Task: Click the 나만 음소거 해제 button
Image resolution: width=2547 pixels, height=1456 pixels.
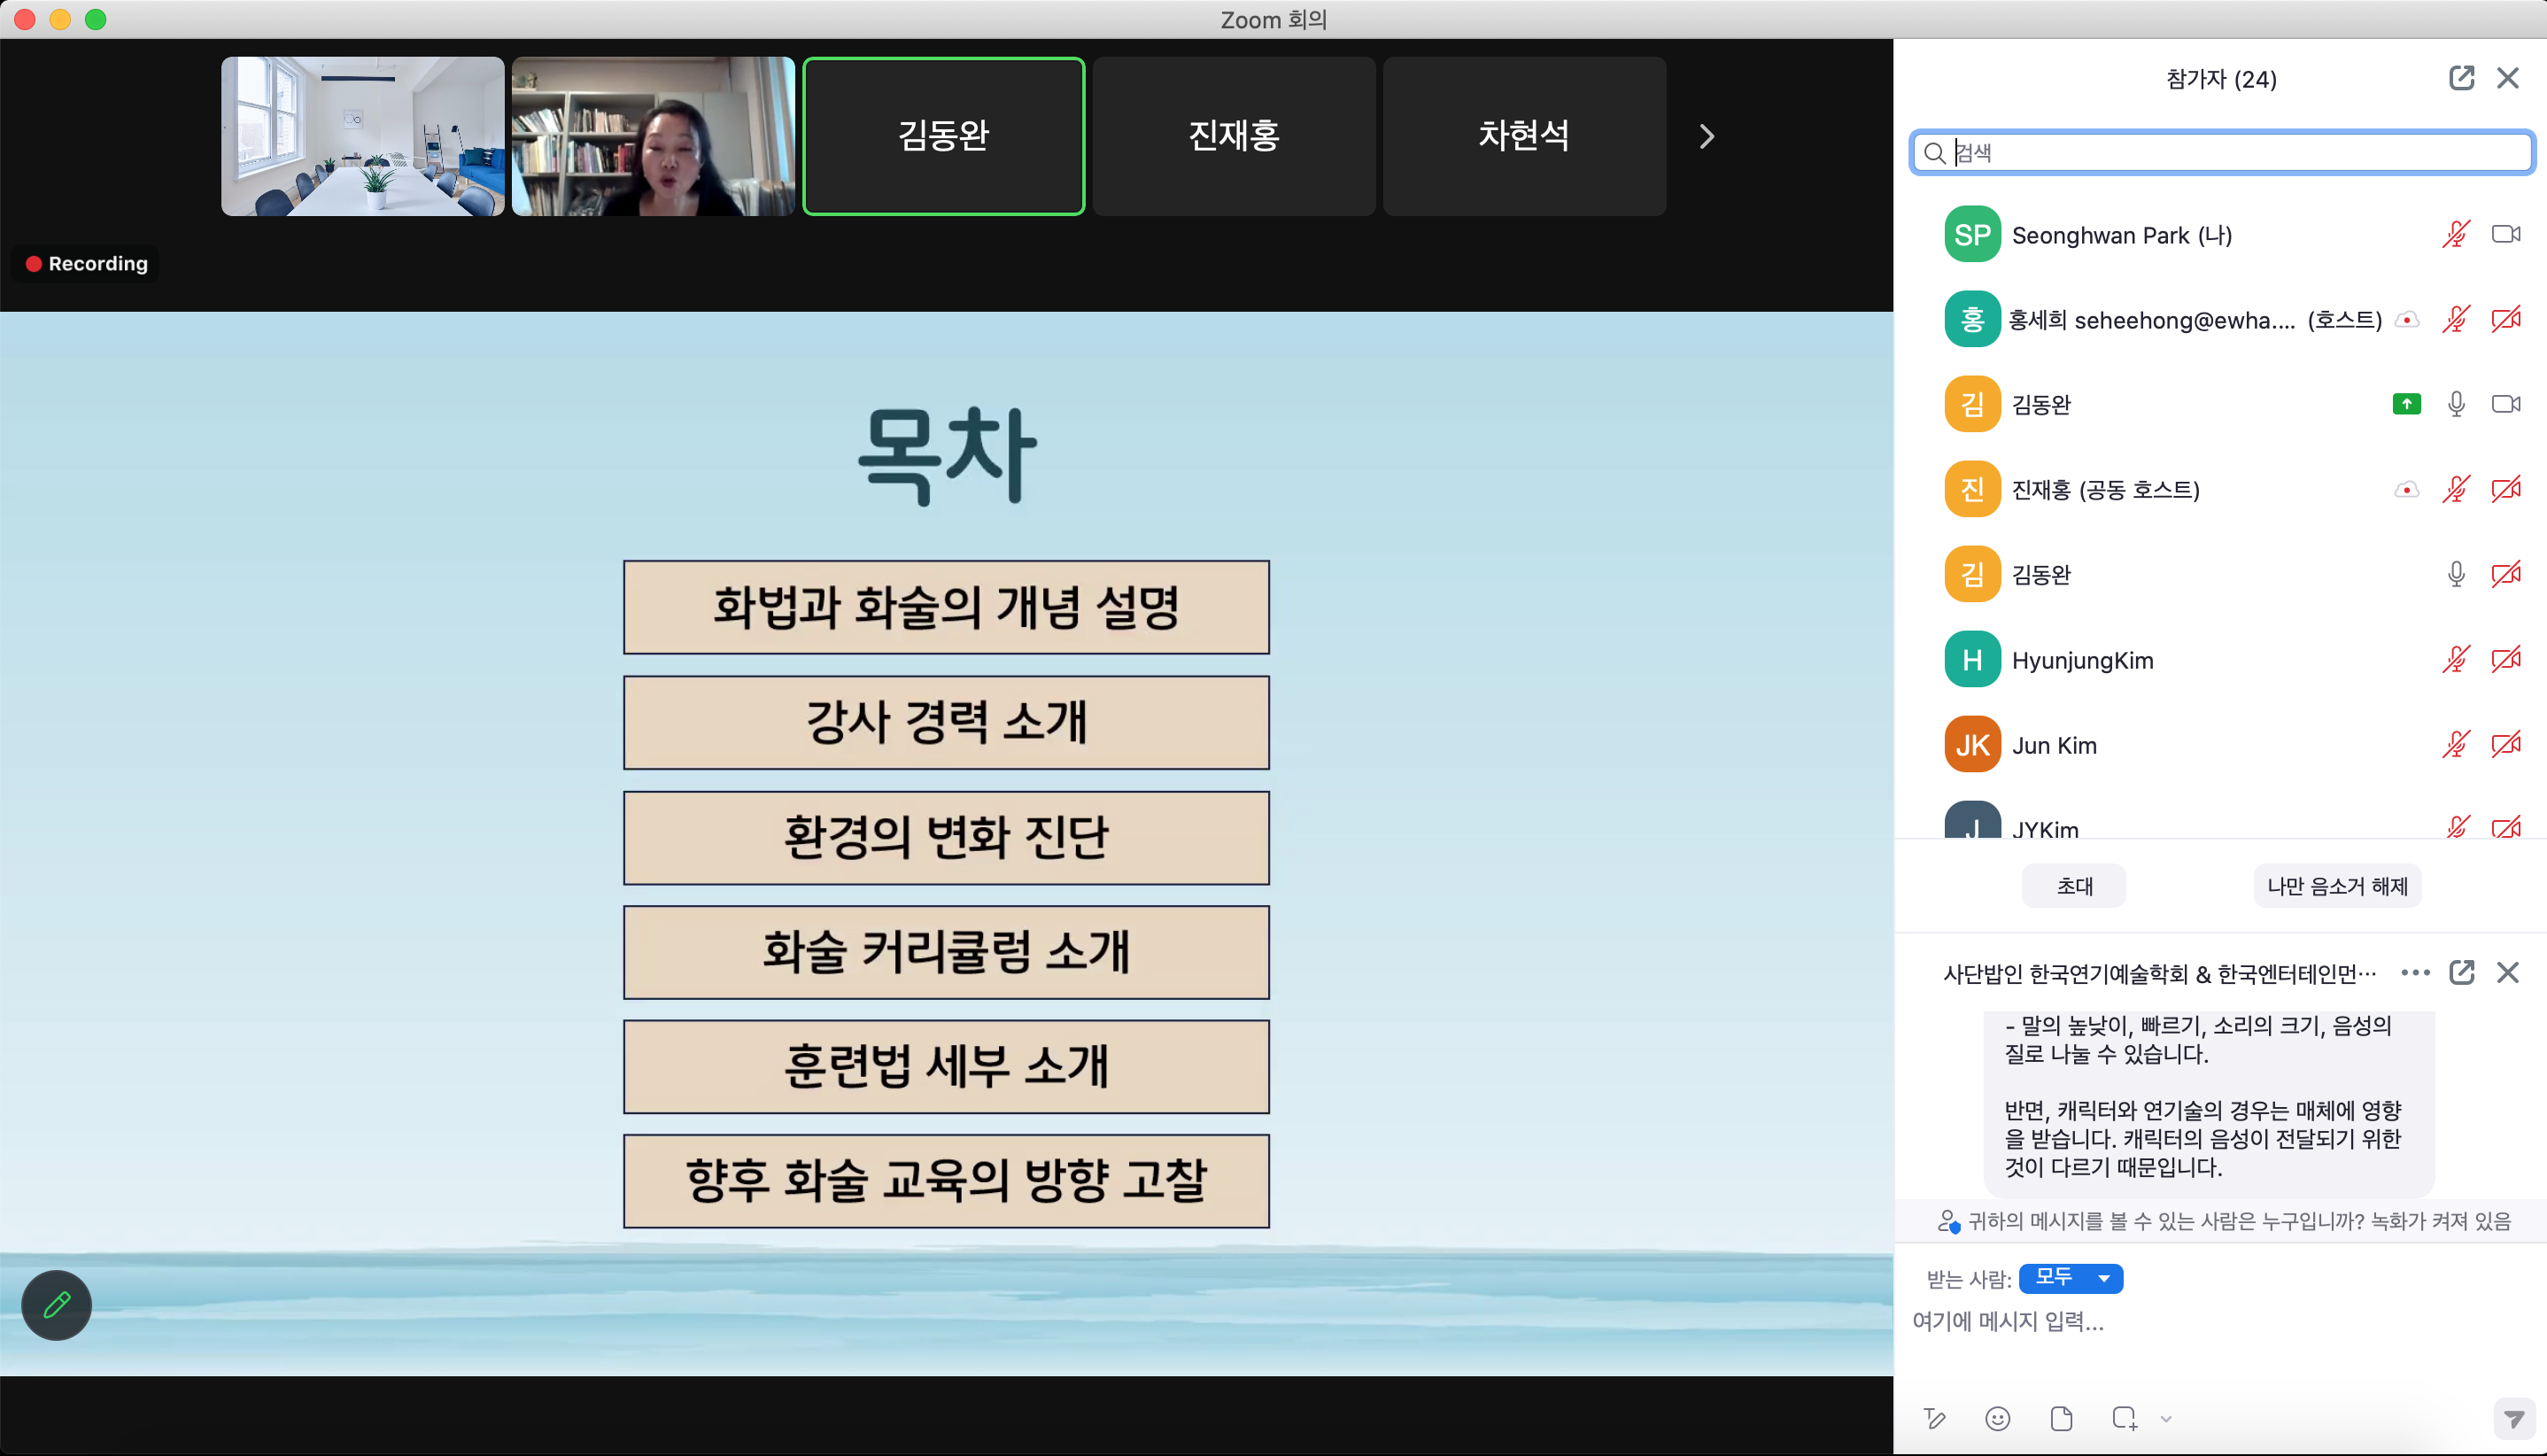Action: [2337, 886]
